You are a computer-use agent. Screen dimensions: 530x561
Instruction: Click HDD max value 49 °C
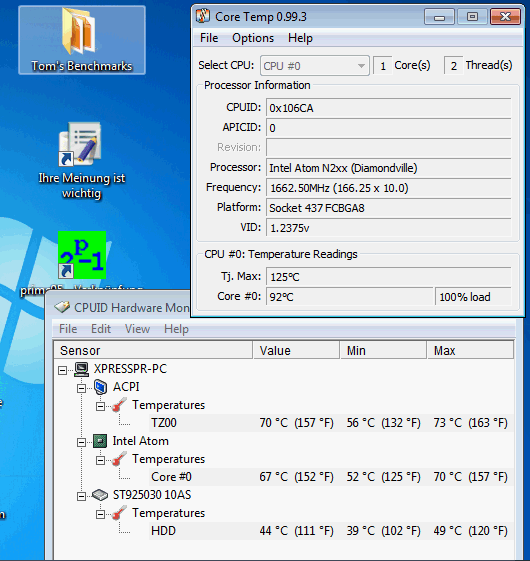pyautogui.click(x=470, y=531)
